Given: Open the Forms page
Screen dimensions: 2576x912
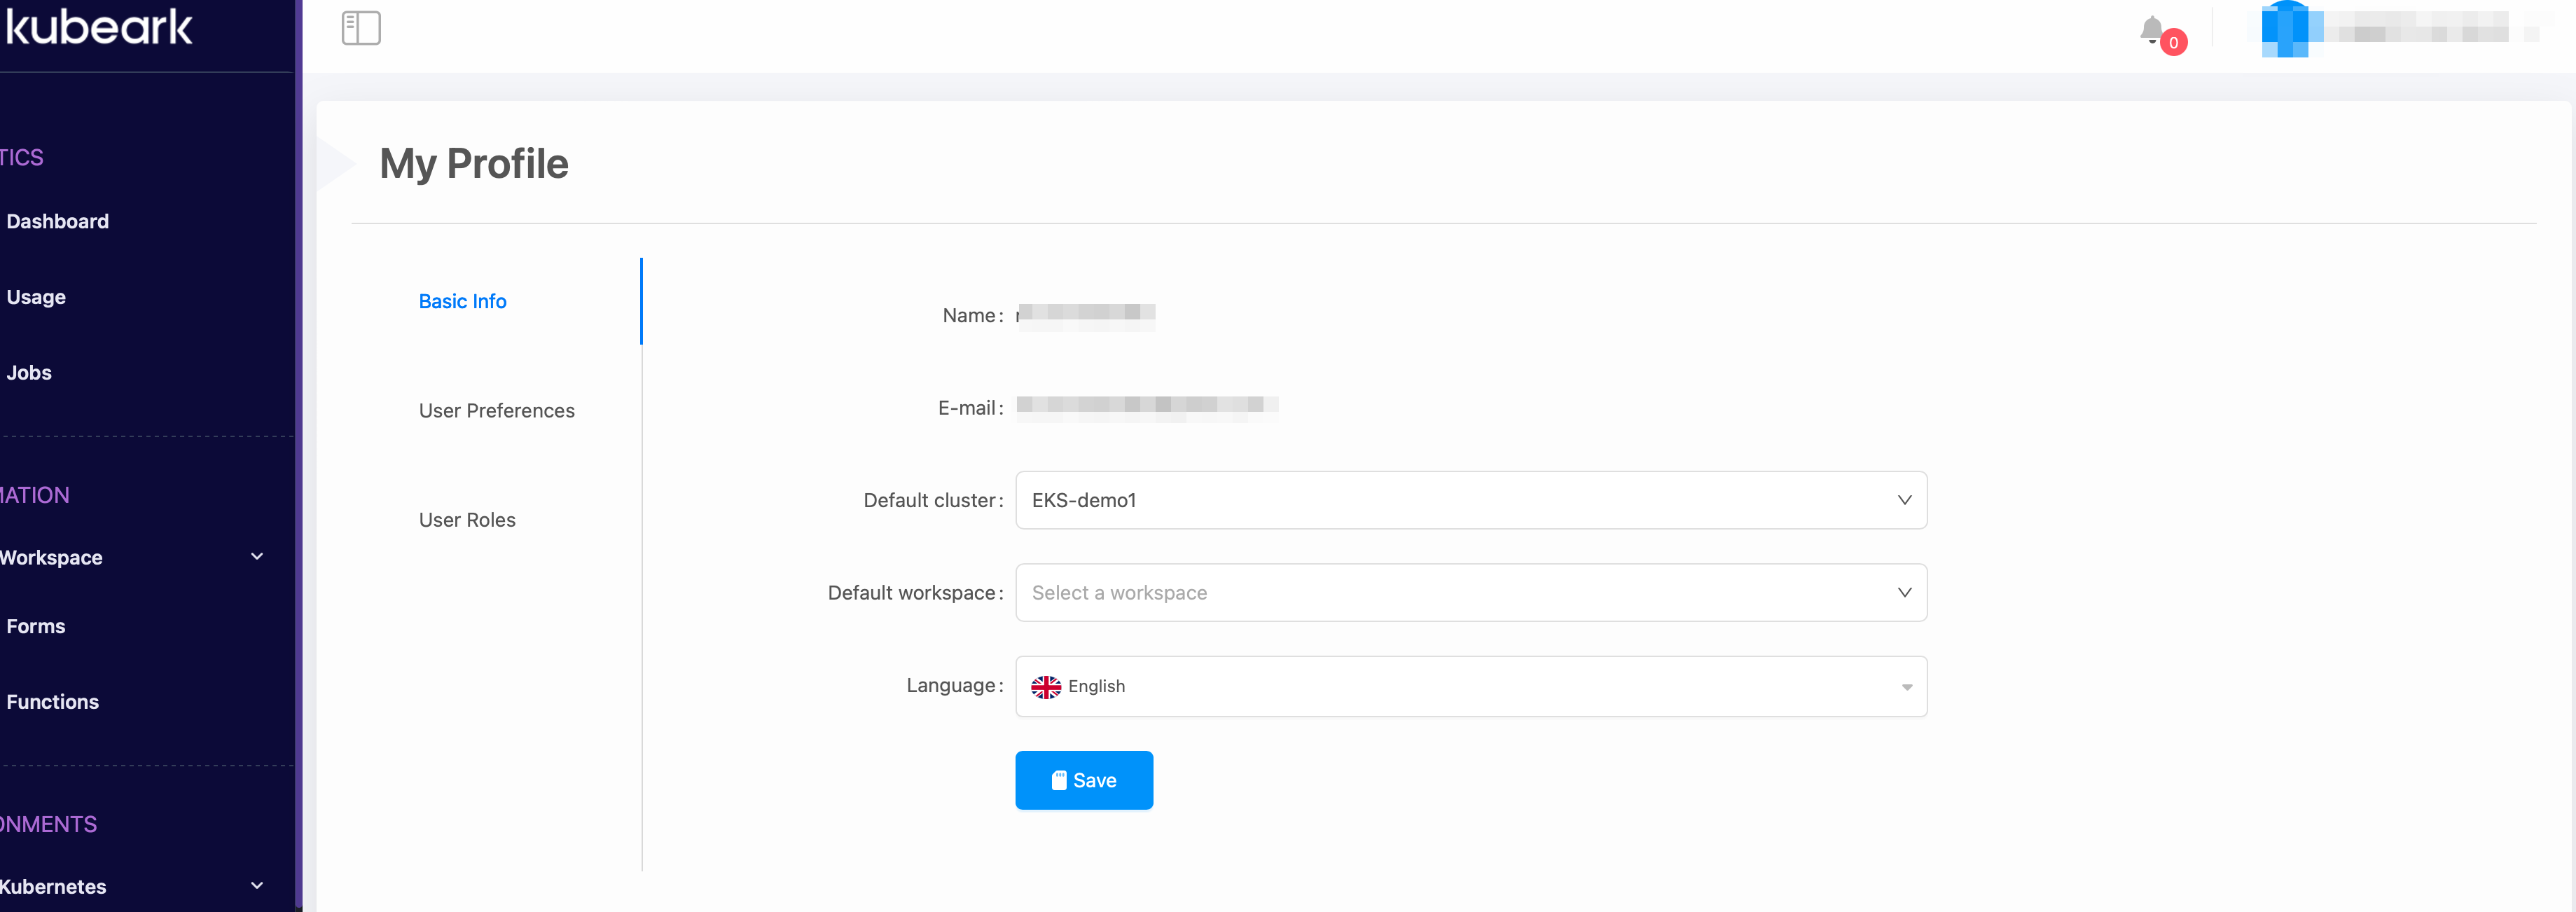Looking at the screenshot, I should [36, 626].
